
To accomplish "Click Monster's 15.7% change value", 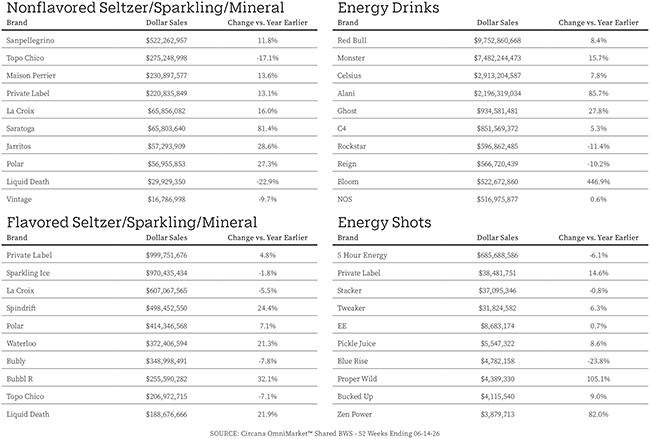I will (598, 58).
